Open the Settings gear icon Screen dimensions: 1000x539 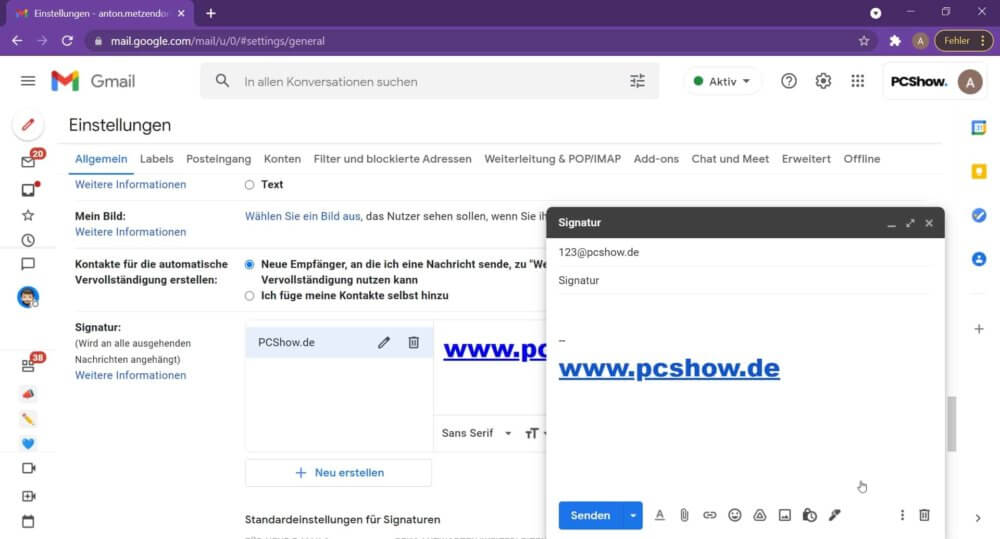point(823,81)
